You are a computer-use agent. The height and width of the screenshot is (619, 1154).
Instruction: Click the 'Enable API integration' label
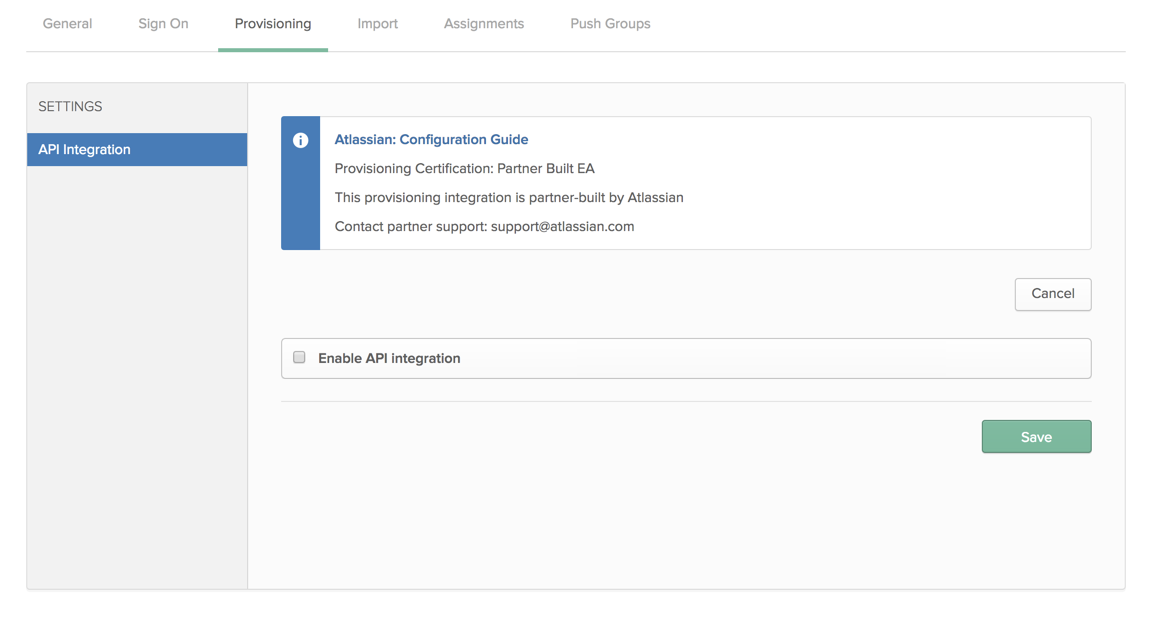pos(389,358)
